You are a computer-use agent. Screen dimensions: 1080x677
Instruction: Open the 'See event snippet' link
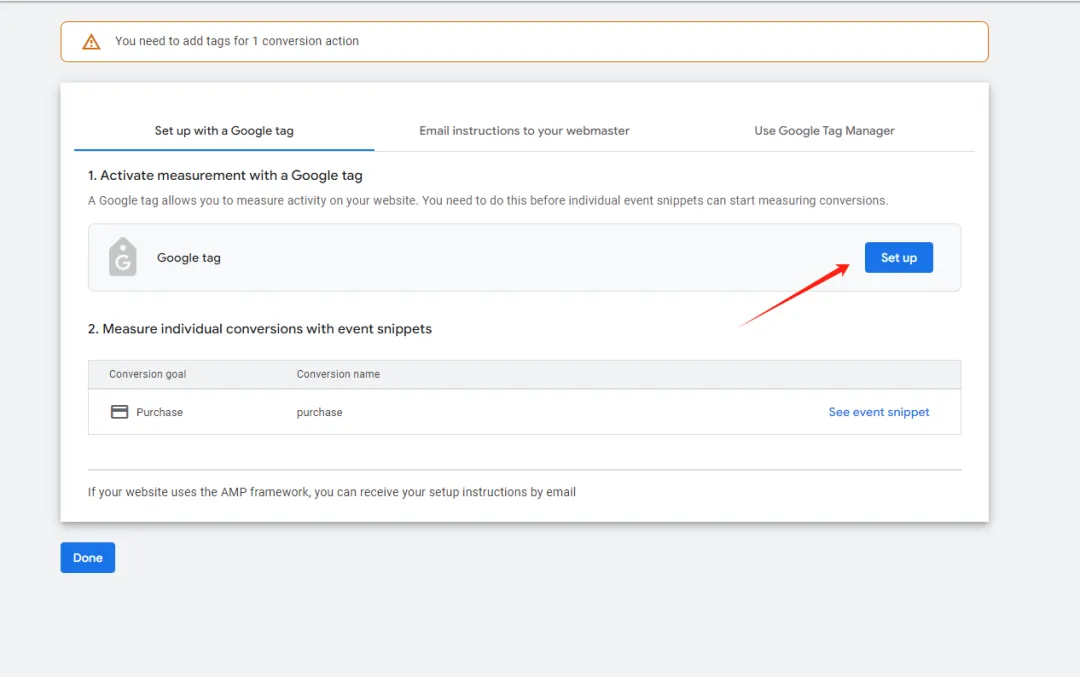(879, 412)
